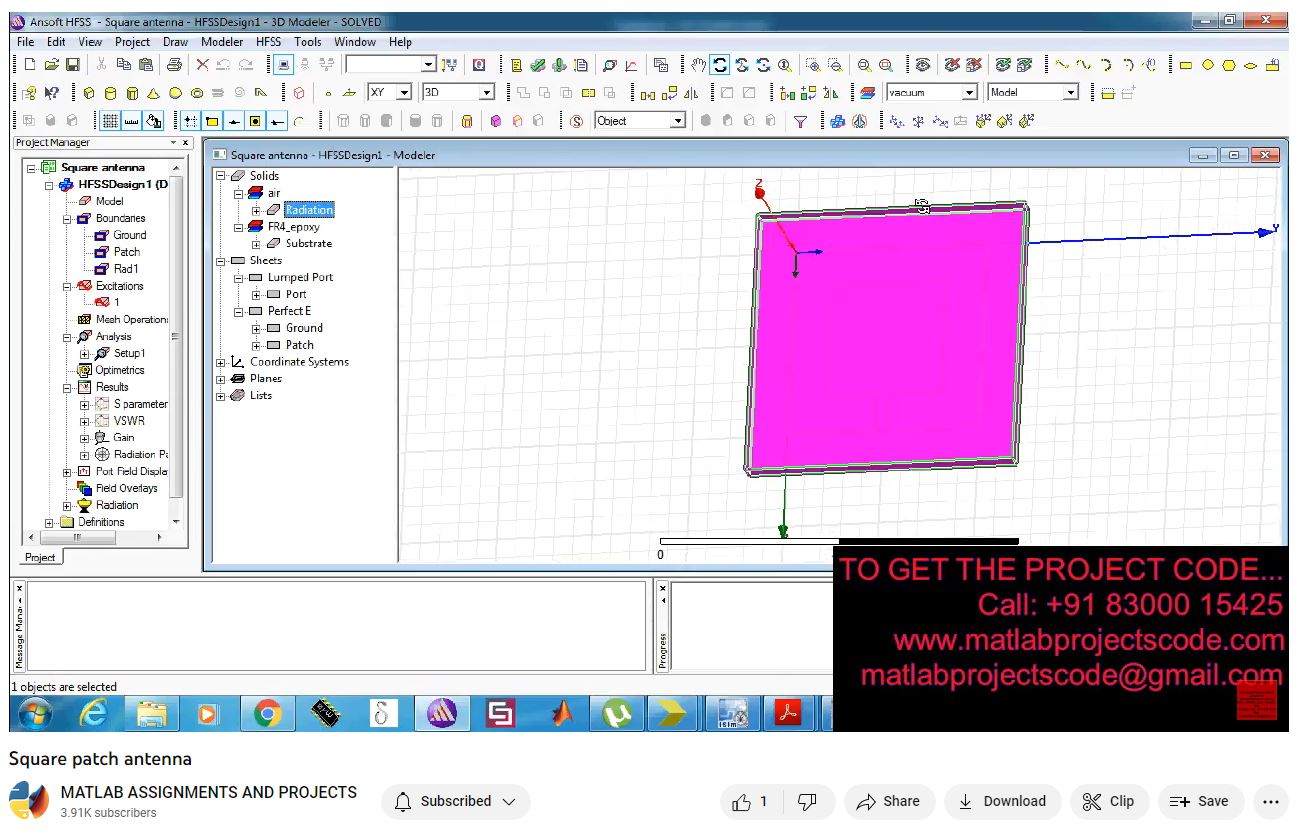
Task: Open the File menu
Action: tap(25, 42)
